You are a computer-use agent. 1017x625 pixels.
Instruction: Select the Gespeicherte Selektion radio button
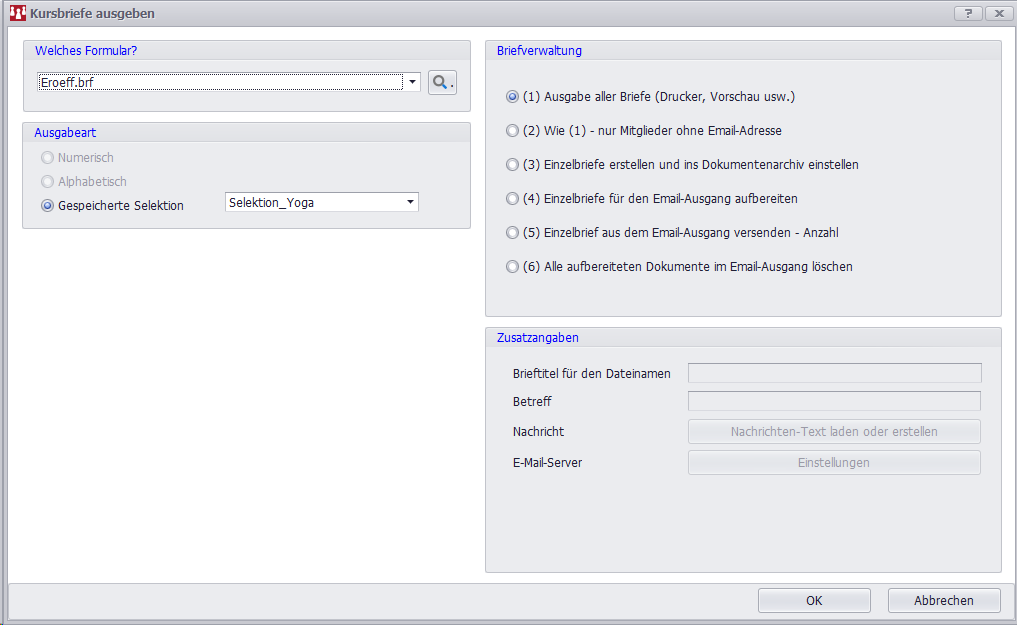click(x=47, y=205)
